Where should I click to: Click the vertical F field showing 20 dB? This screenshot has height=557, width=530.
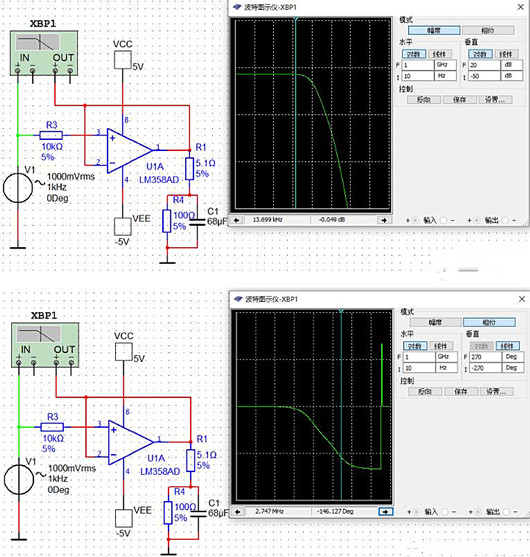485,65
